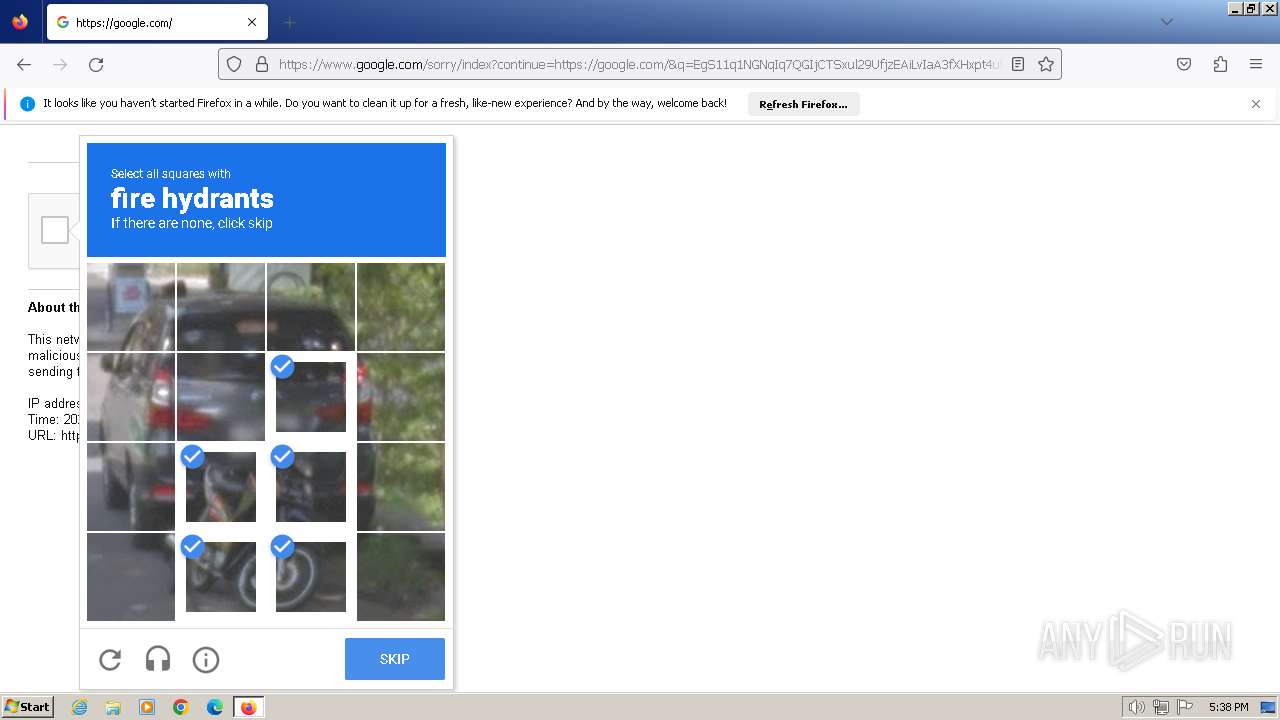Go forward one page

60,64
